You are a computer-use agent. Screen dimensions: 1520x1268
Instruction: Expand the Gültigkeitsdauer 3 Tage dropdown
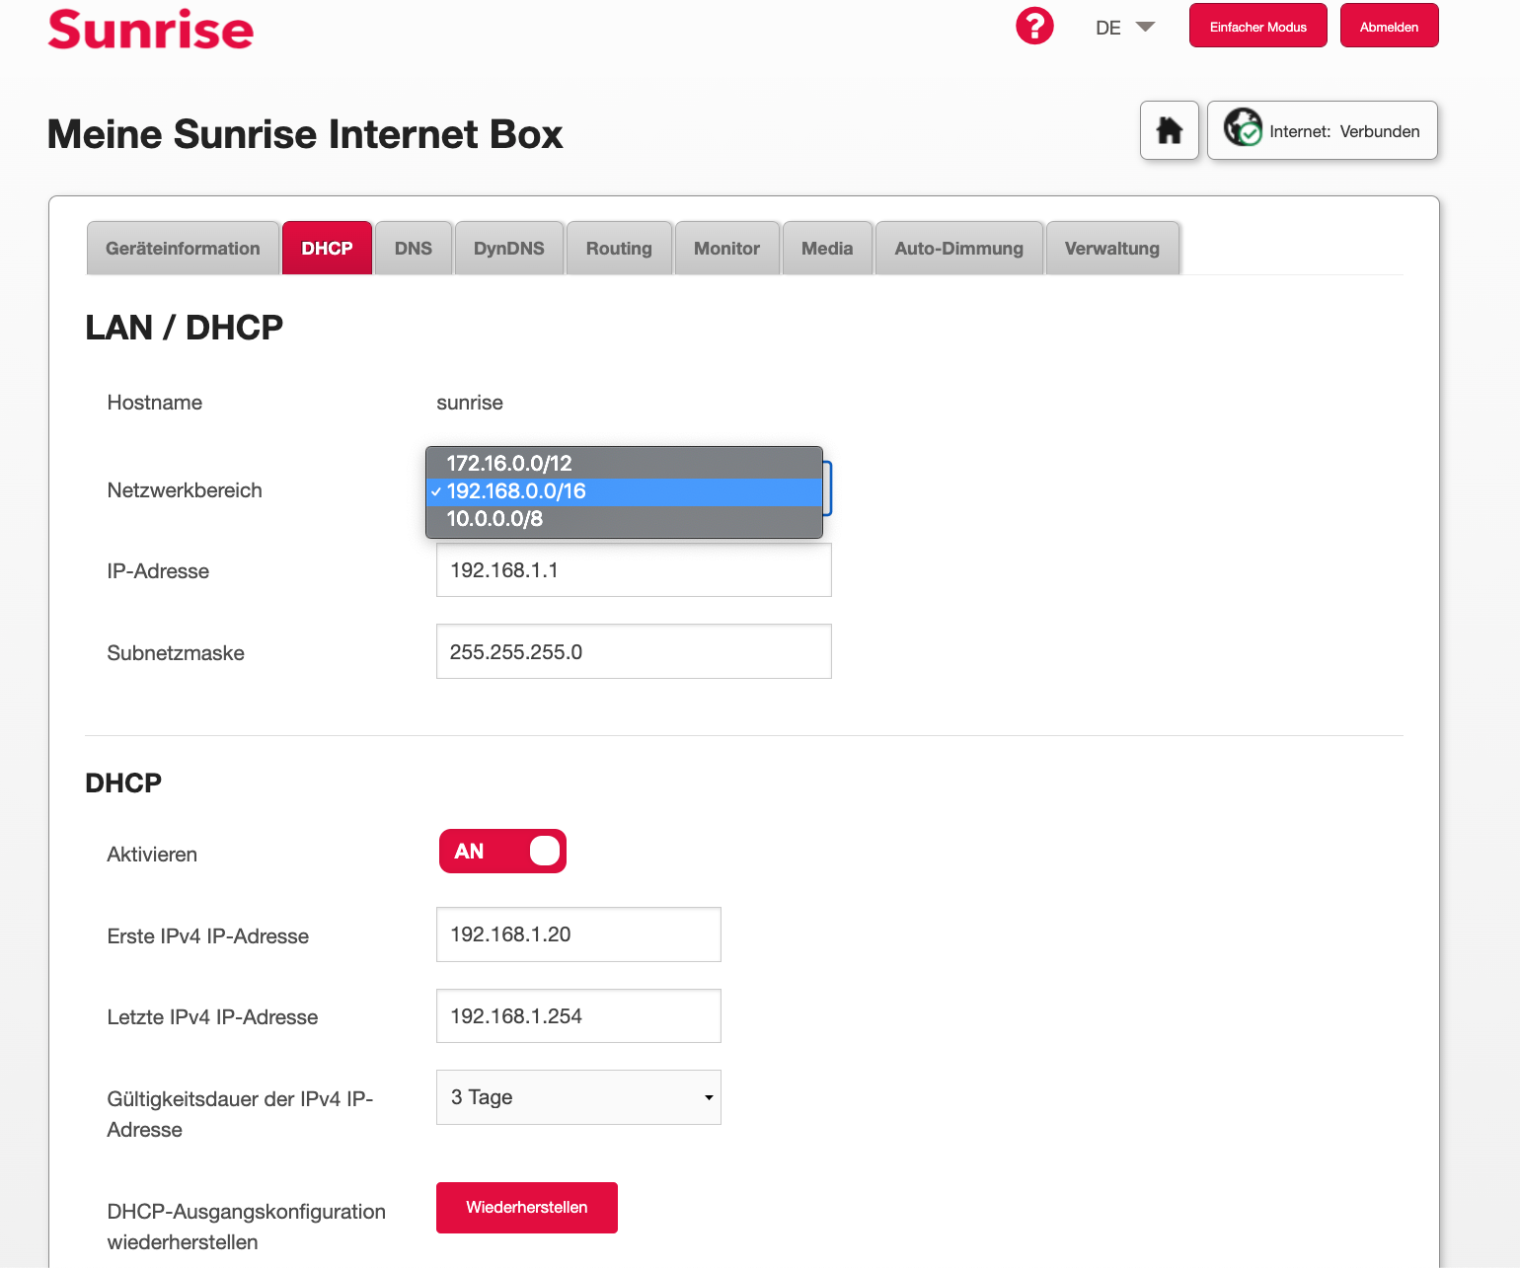(578, 1097)
